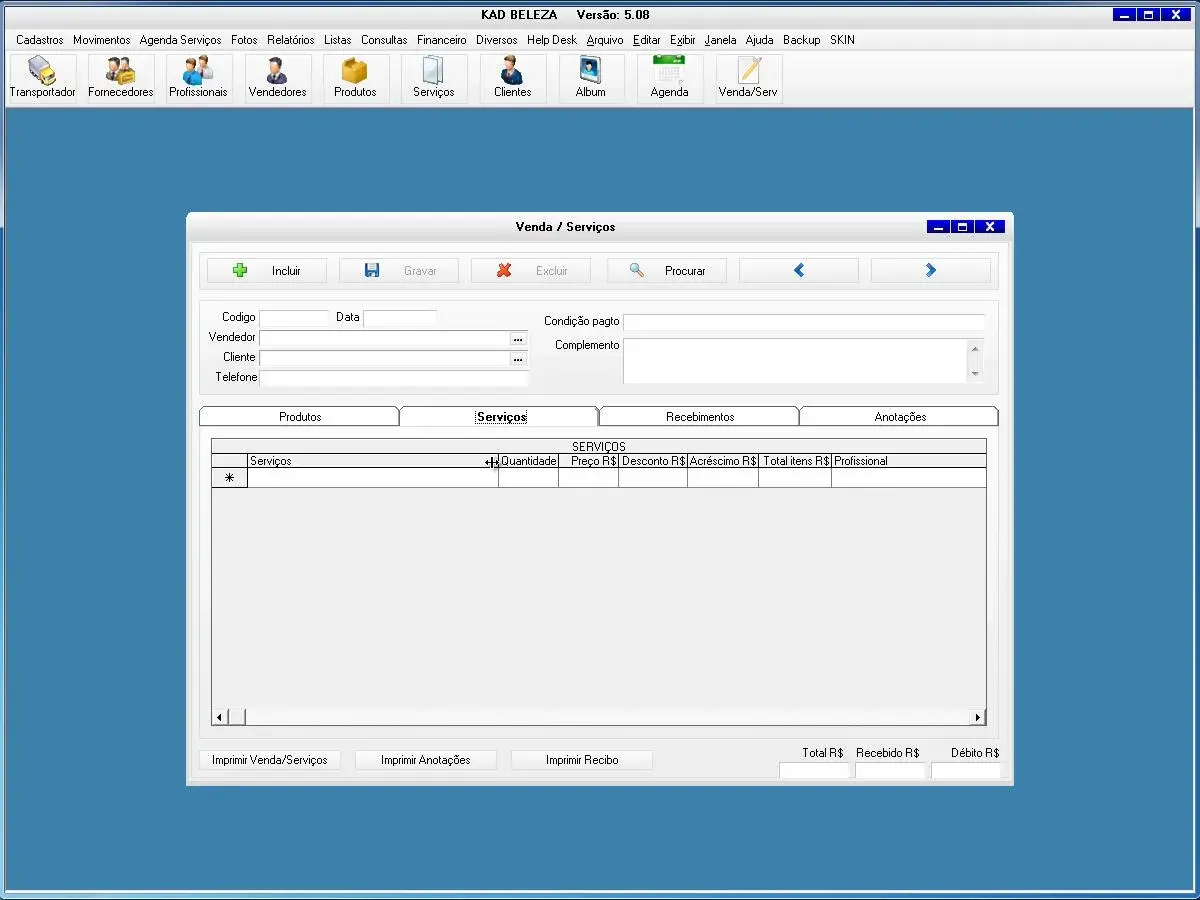Click the Gravar save button

(x=399, y=271)
